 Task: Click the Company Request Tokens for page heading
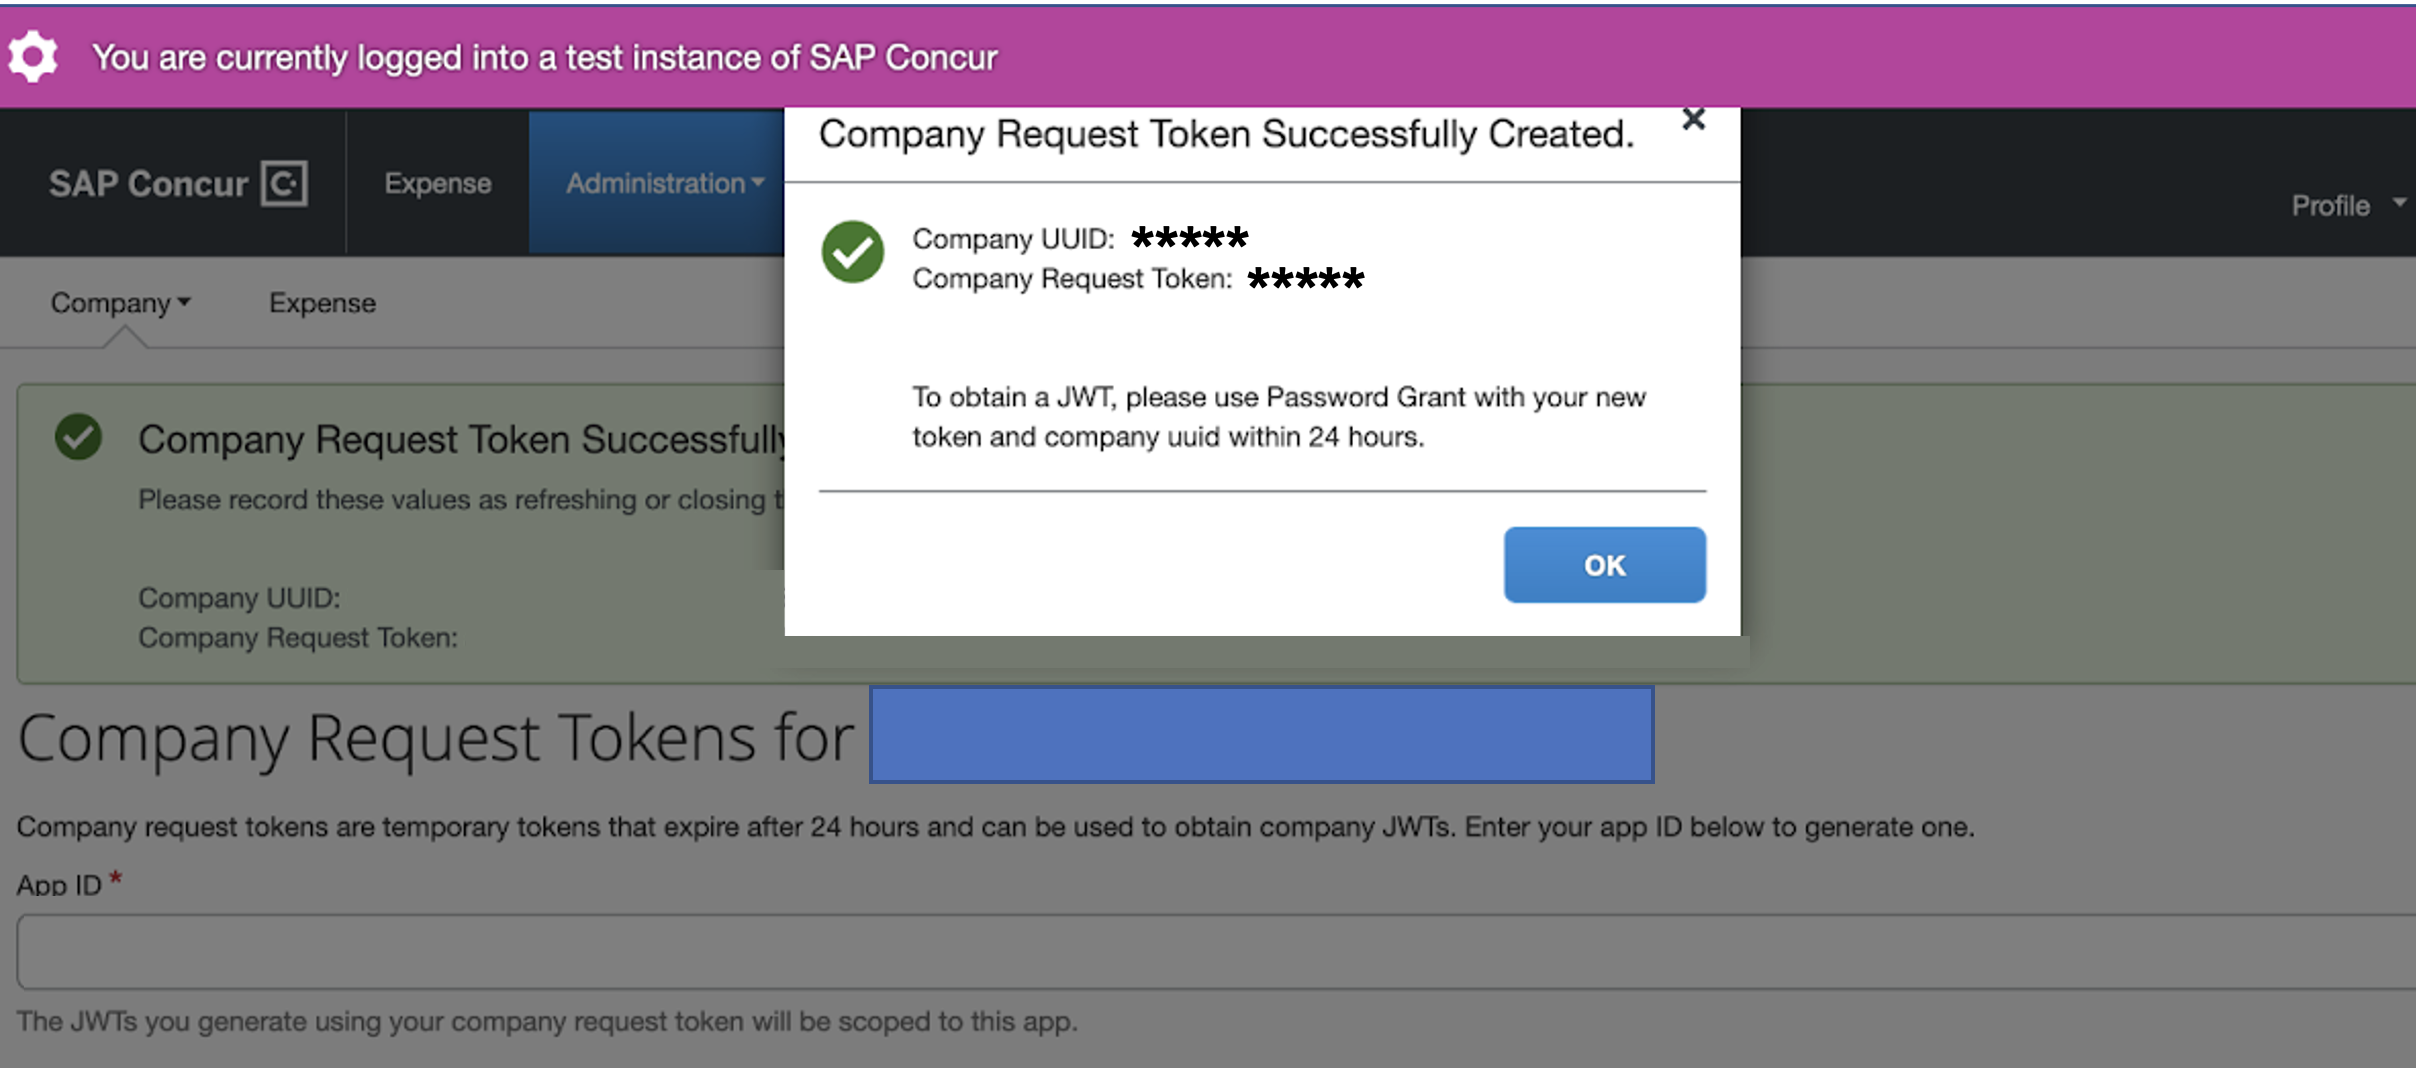436,738
